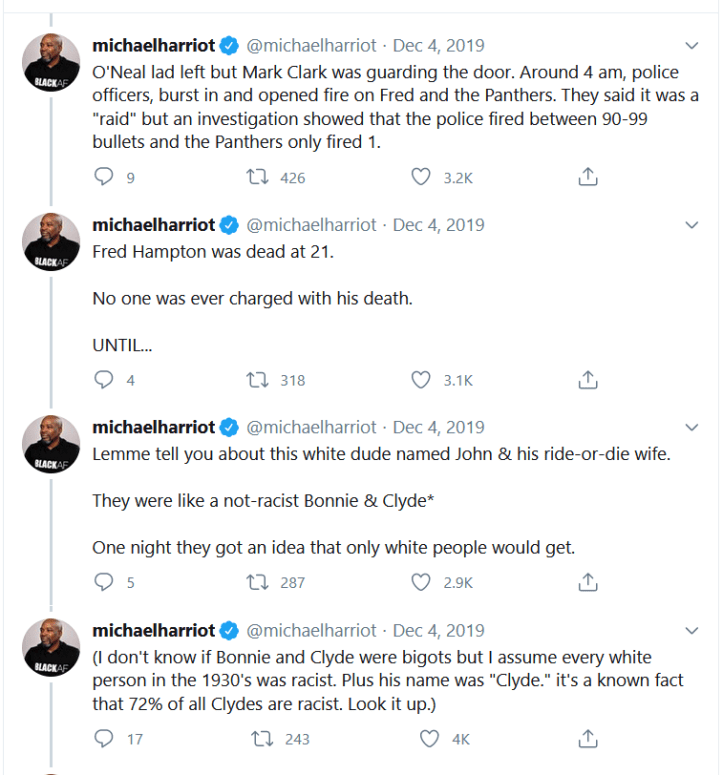Like the tweet with 3.1K likes
Viewport: 723px width, 775px height.
(421, 380)
